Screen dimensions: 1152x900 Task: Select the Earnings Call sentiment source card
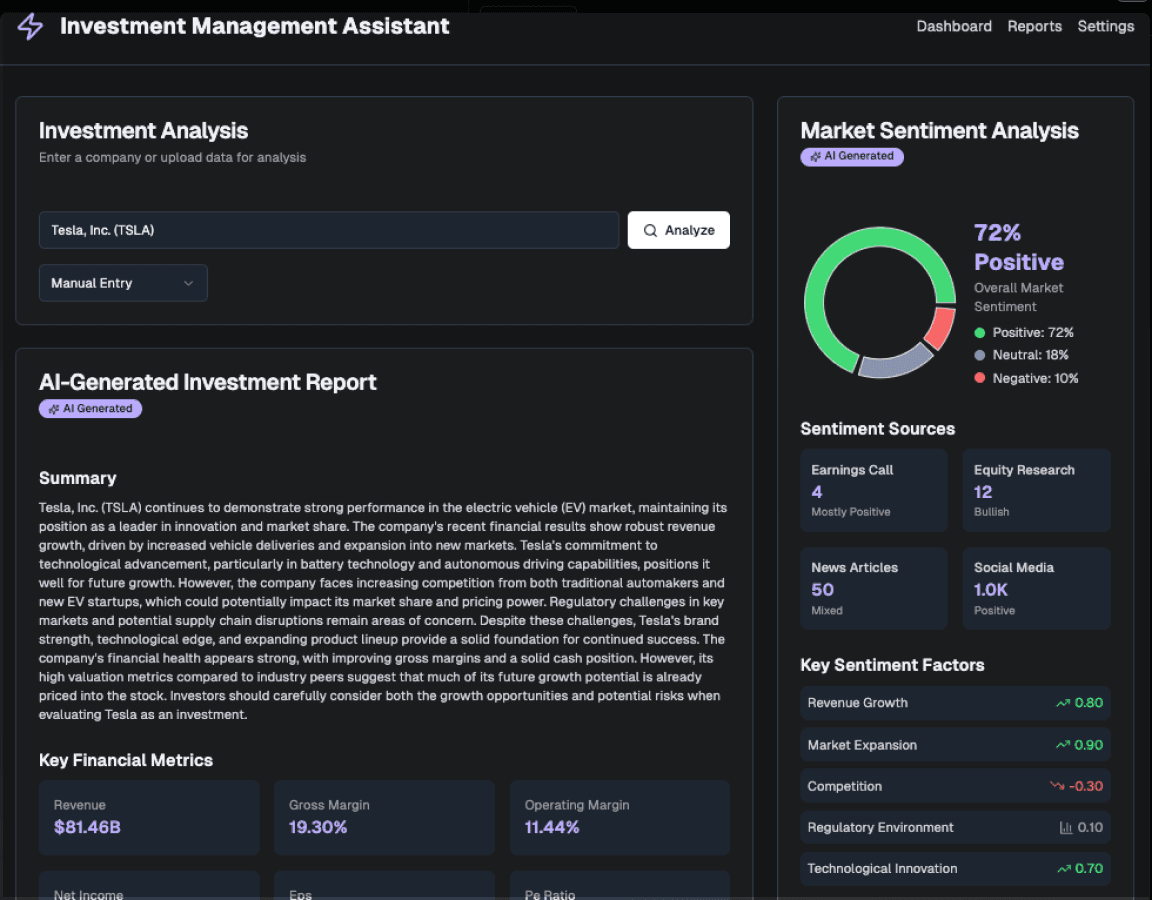tap(874, 490)
